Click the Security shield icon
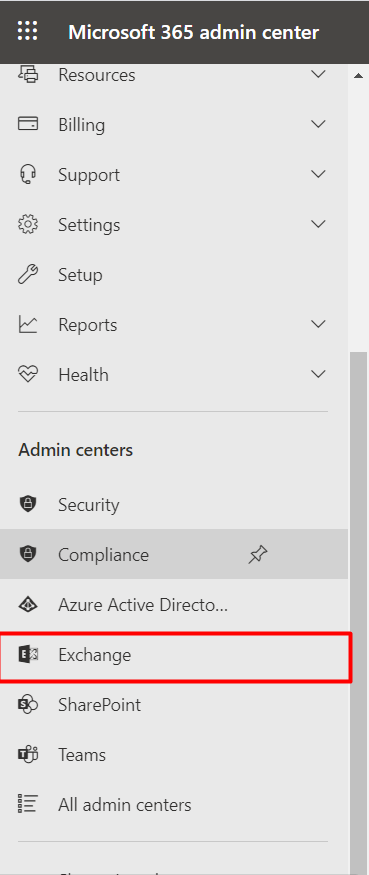369x875 pixels. 28,504
